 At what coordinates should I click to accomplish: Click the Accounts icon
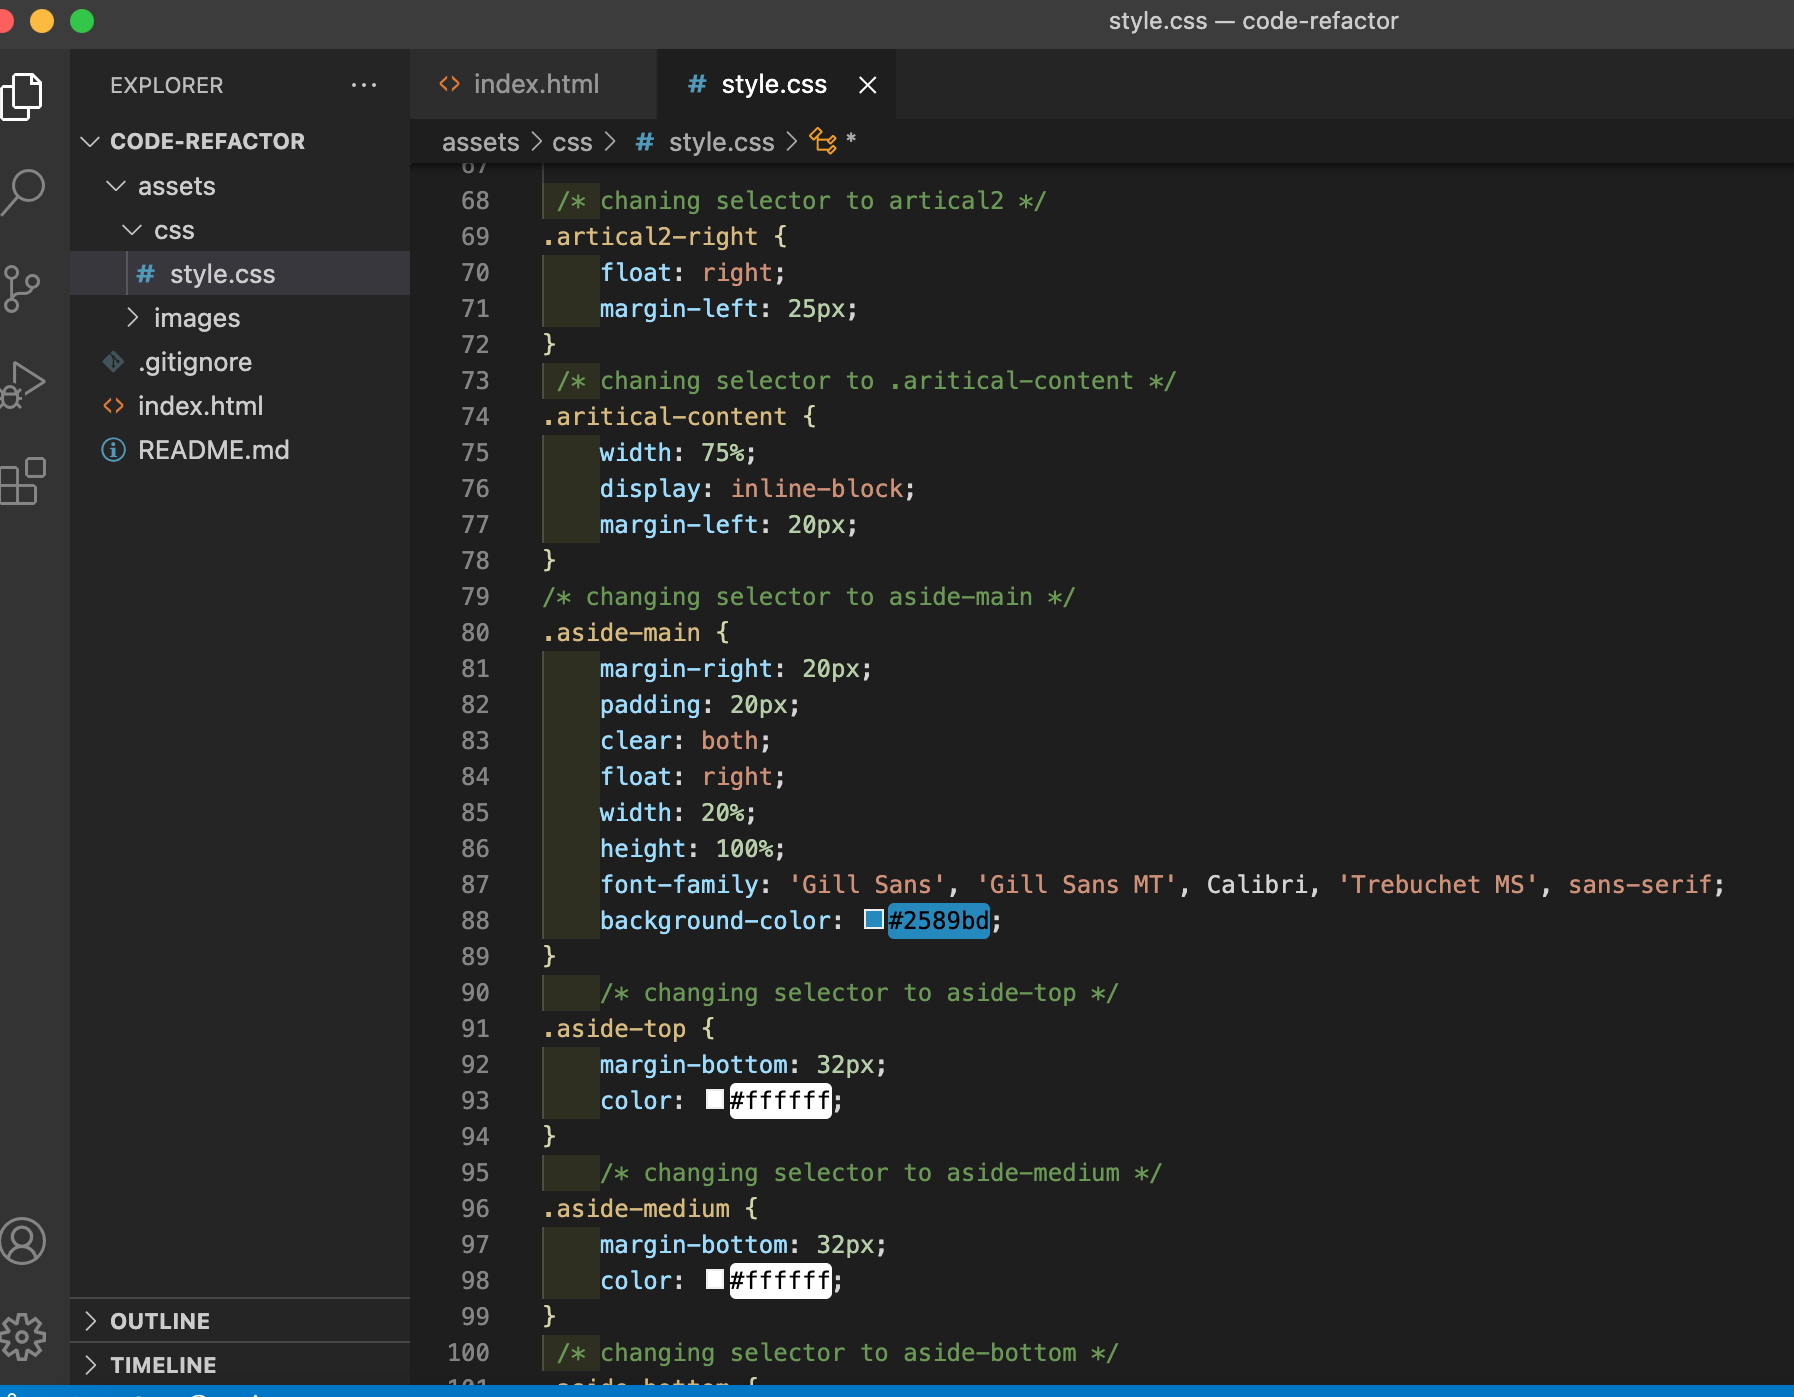pyautogui.click(x=23, y=1241)
